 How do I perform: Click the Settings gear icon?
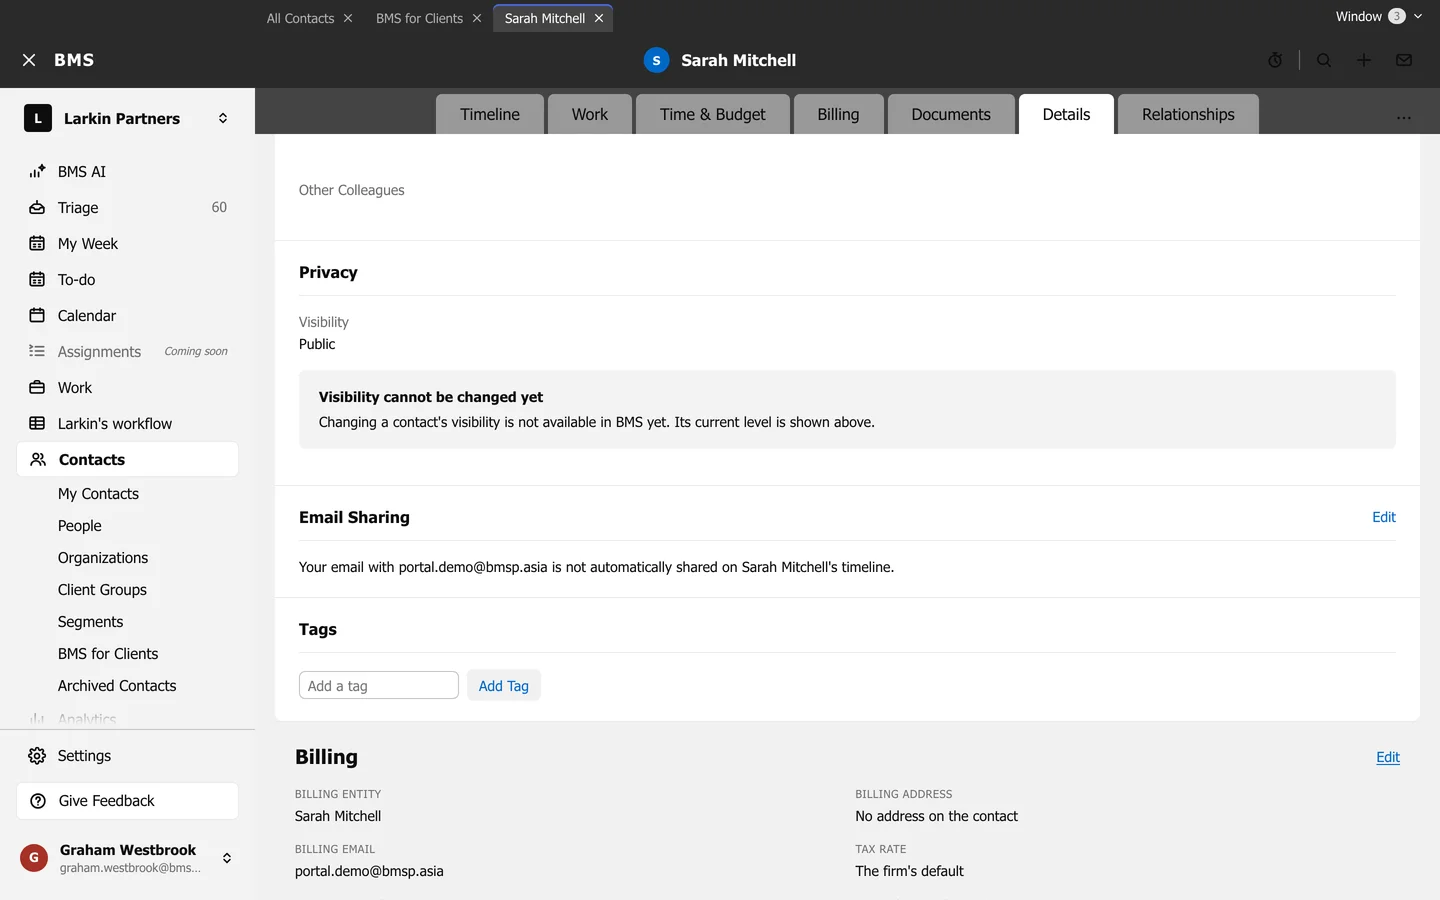tap(37, 756)
